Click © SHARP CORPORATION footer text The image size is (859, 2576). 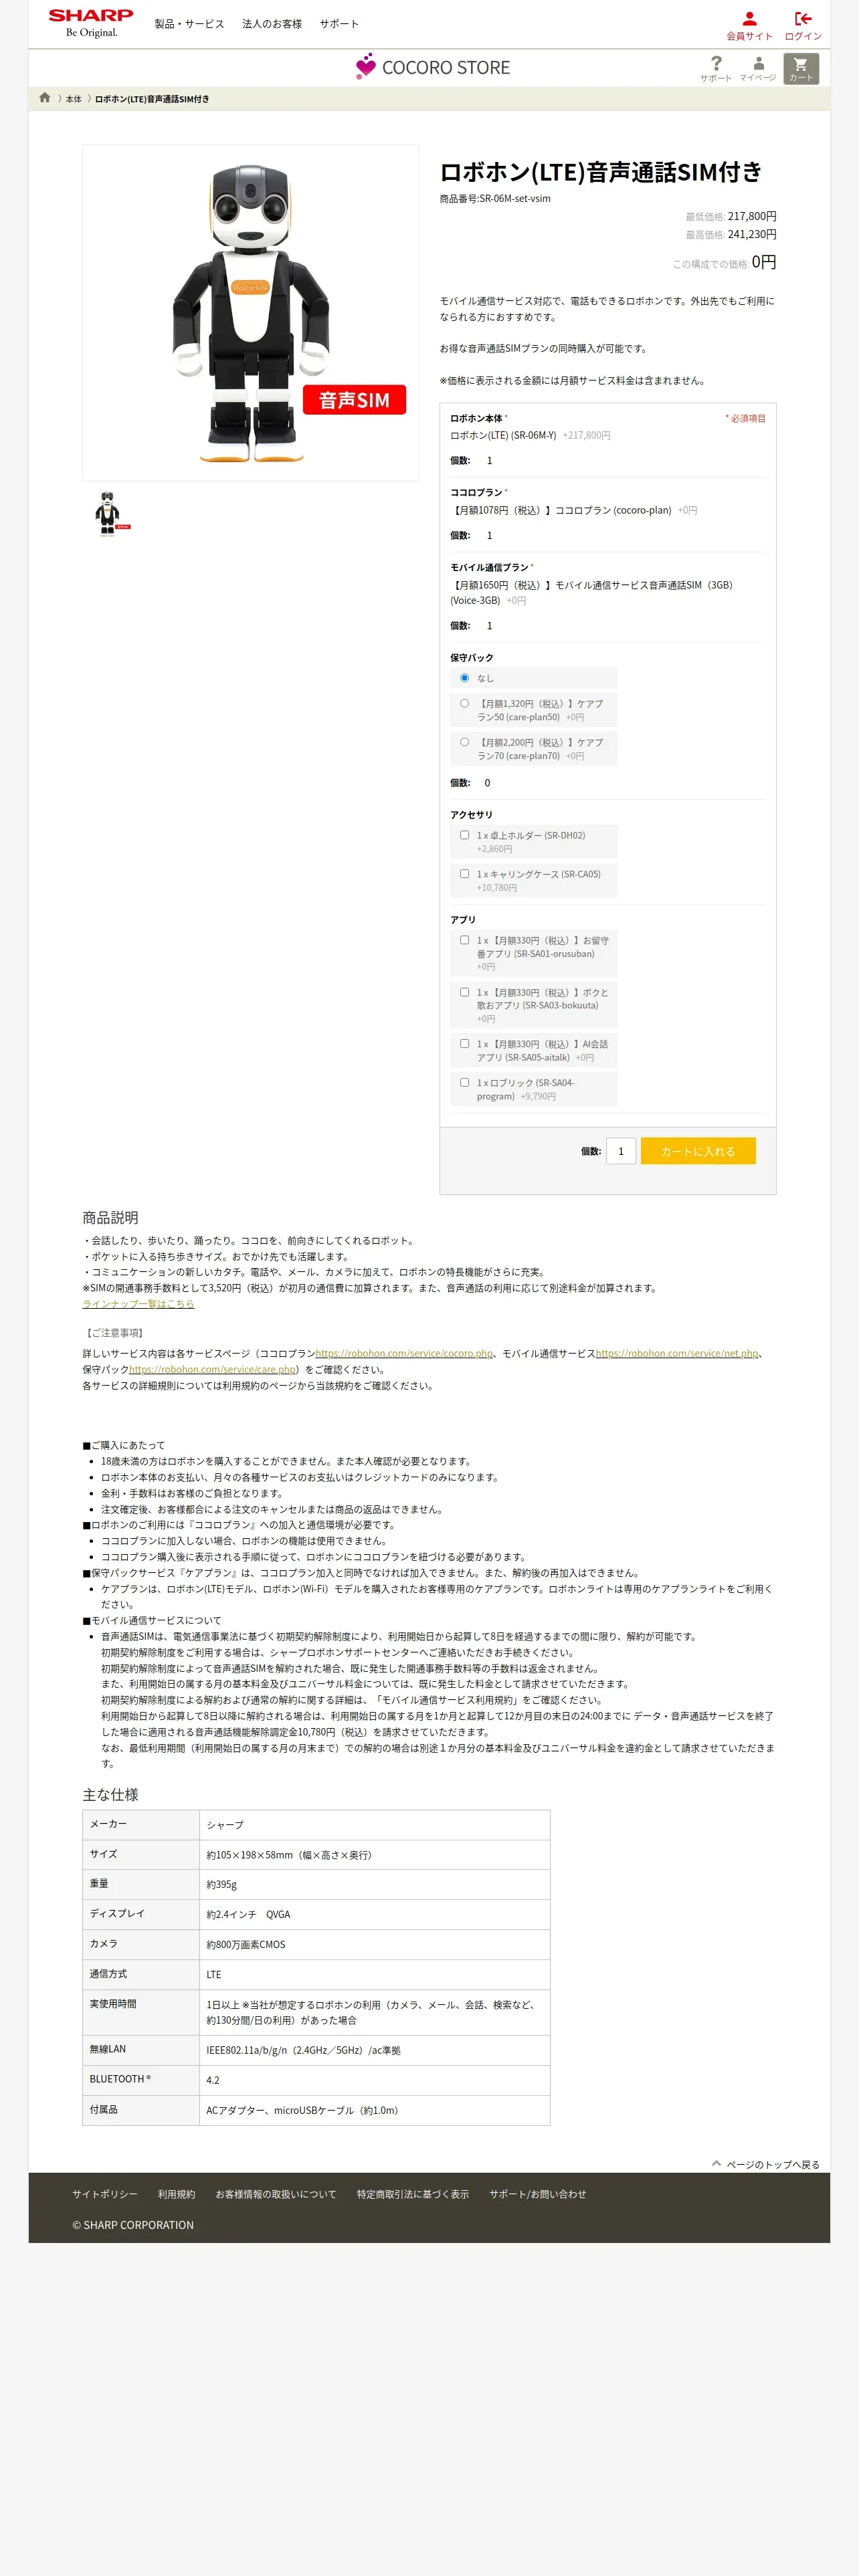point(133,2225)
